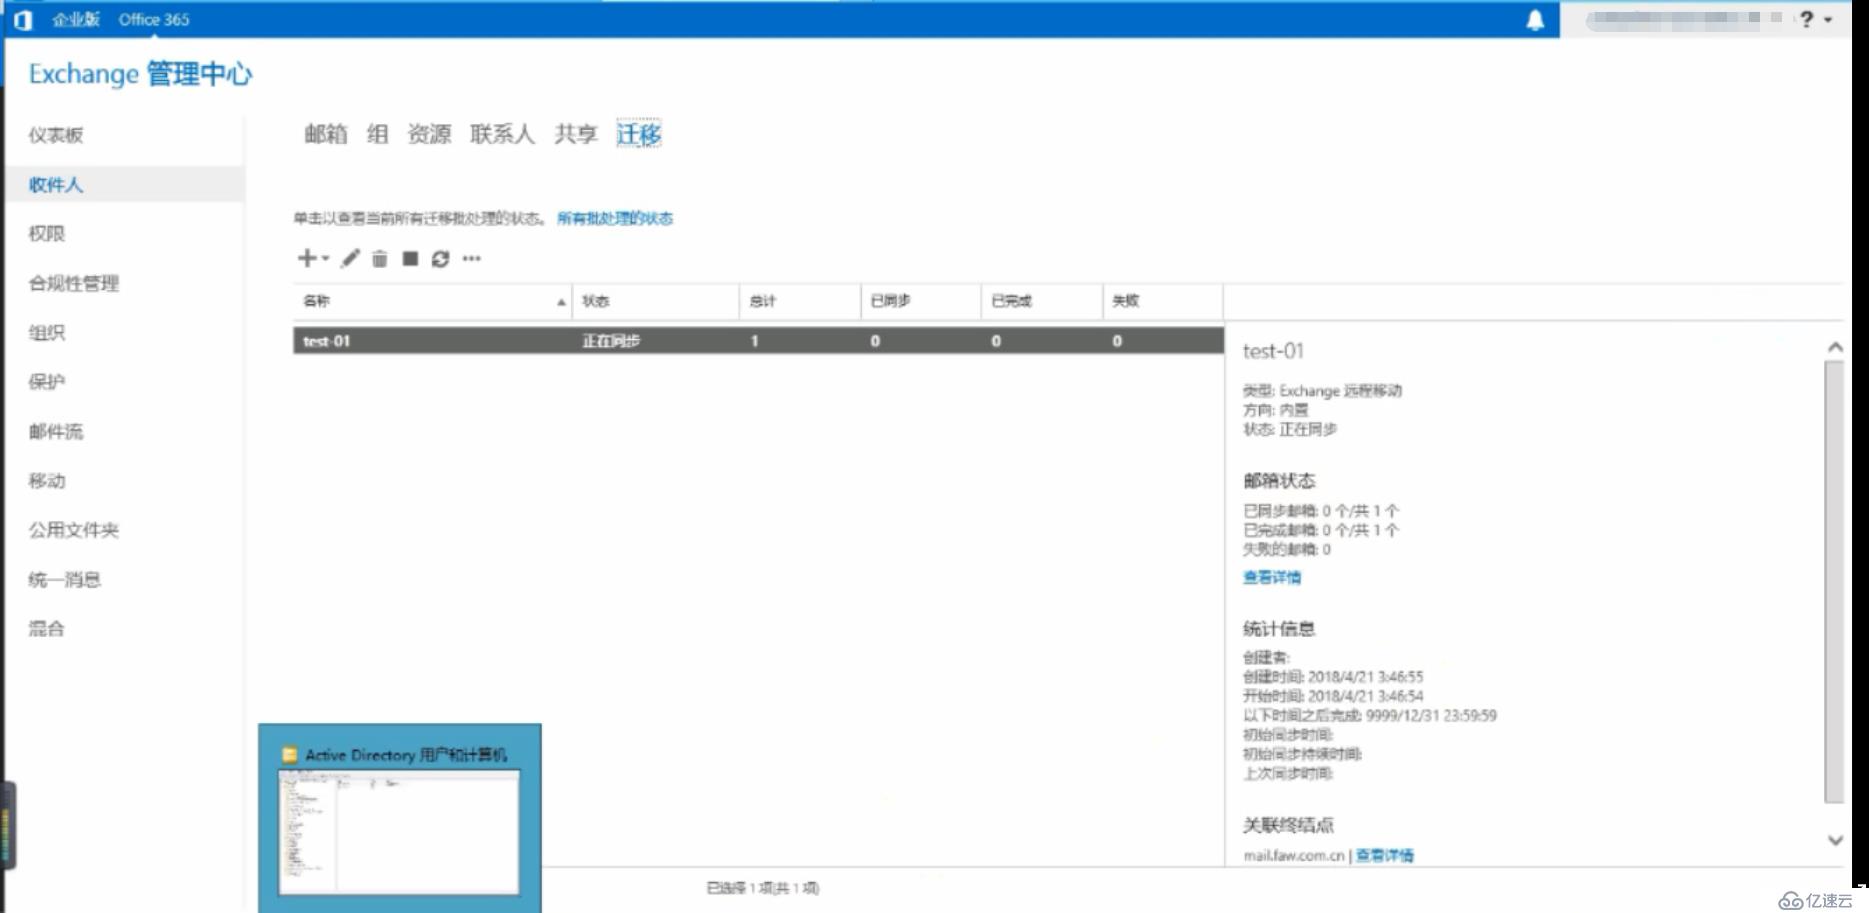This screenshot has height=913, width=1869.
Task: Open the help question mark menu
Action: (x=1806, y=19)
